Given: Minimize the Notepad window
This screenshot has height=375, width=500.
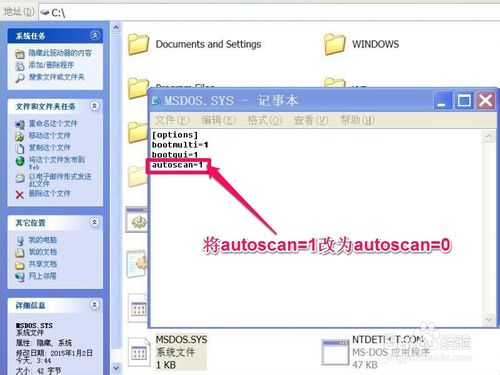Looking at the screenshot, I should (x=442, y=100).
